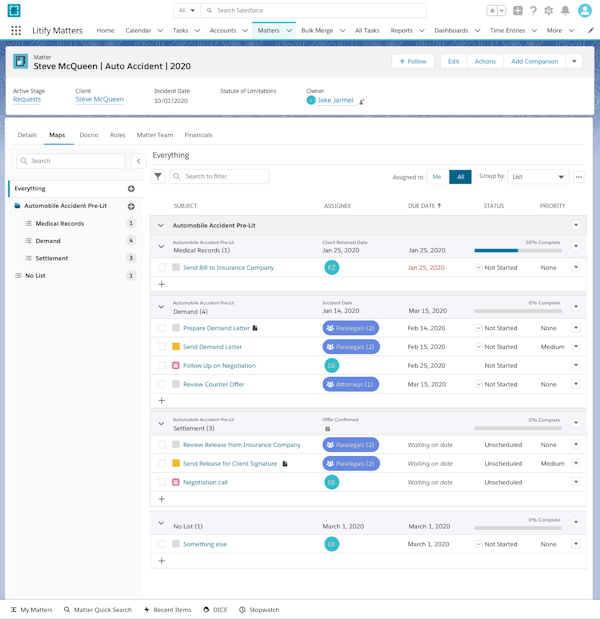The image size is (600, 619).
Task: Add a task under Settlement list with the plus
Action: [161, 499]
